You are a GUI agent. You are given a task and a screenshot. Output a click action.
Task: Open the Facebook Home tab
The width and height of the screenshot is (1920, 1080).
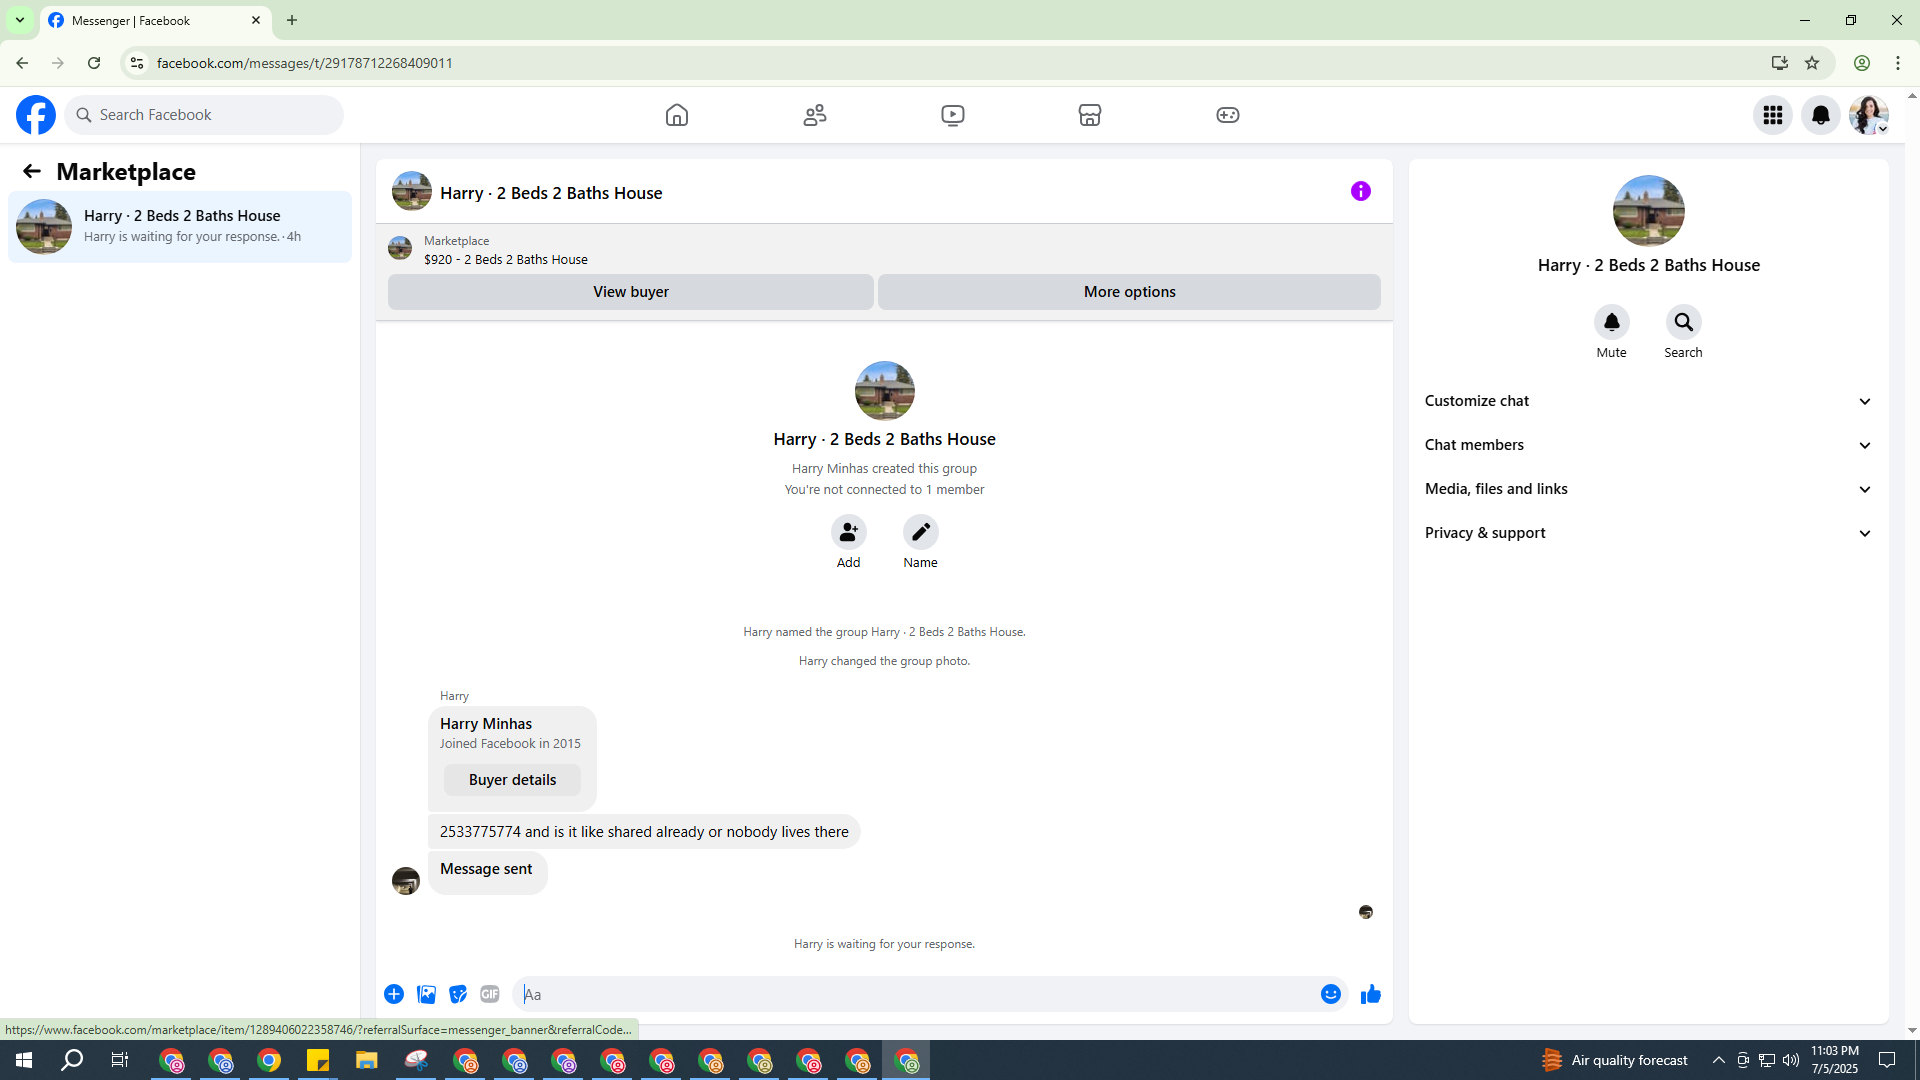pos(677,115)
